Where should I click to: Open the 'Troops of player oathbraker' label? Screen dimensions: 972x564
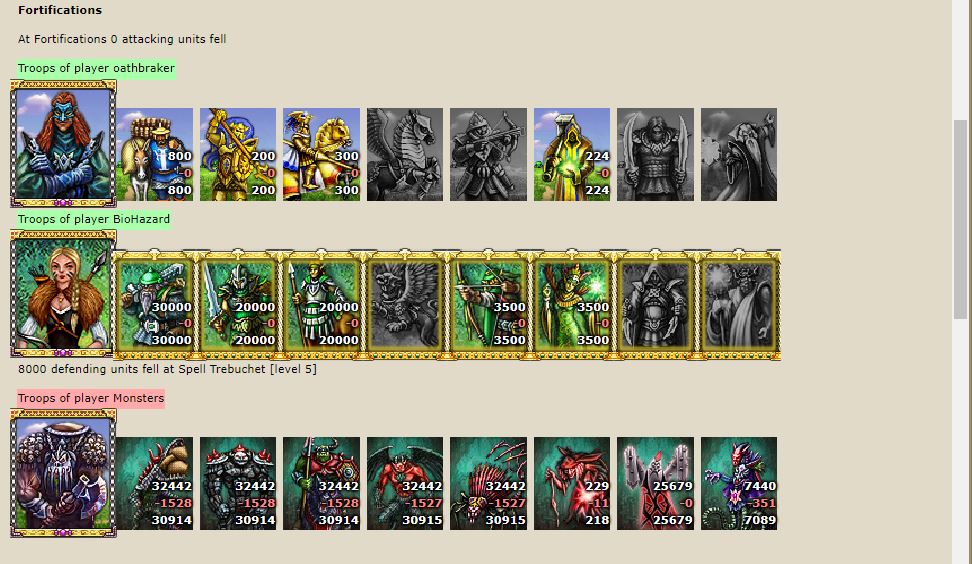[96, 68]
